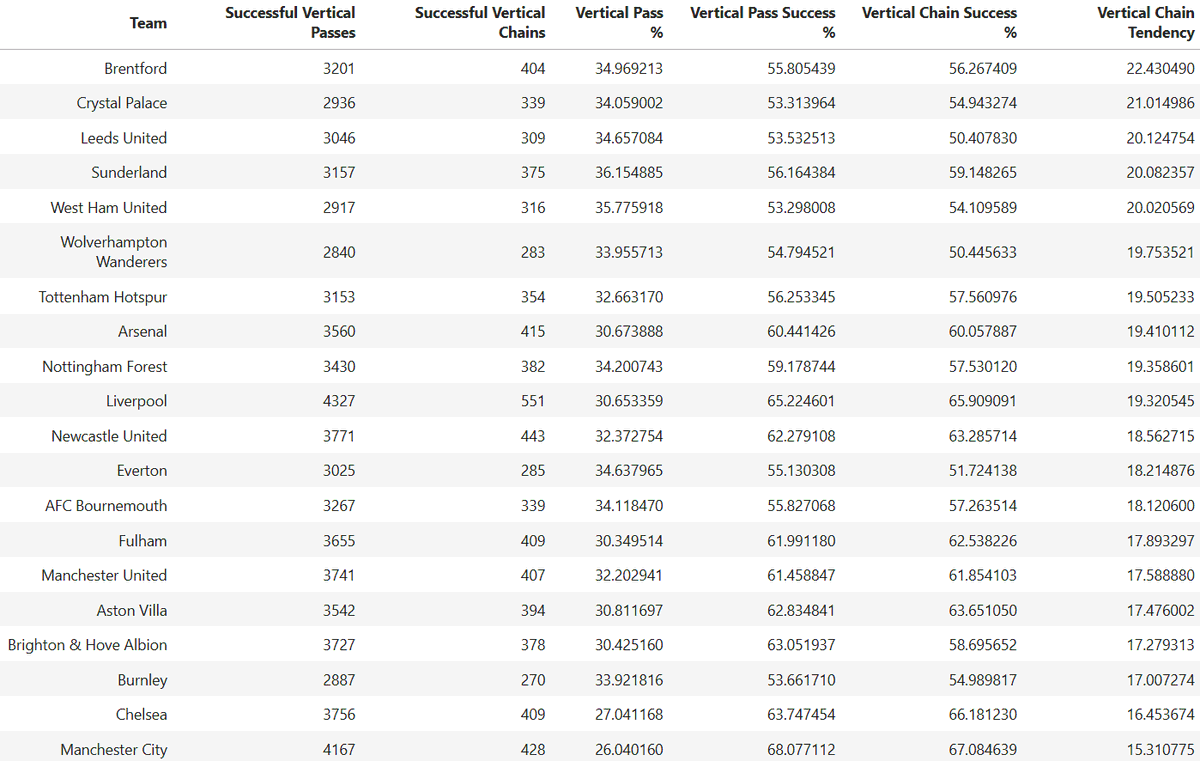Click Sunderland's 36.154885 vertical pass value
The height and width of the screenshot is (761, 1200).
tap(629, 173)
